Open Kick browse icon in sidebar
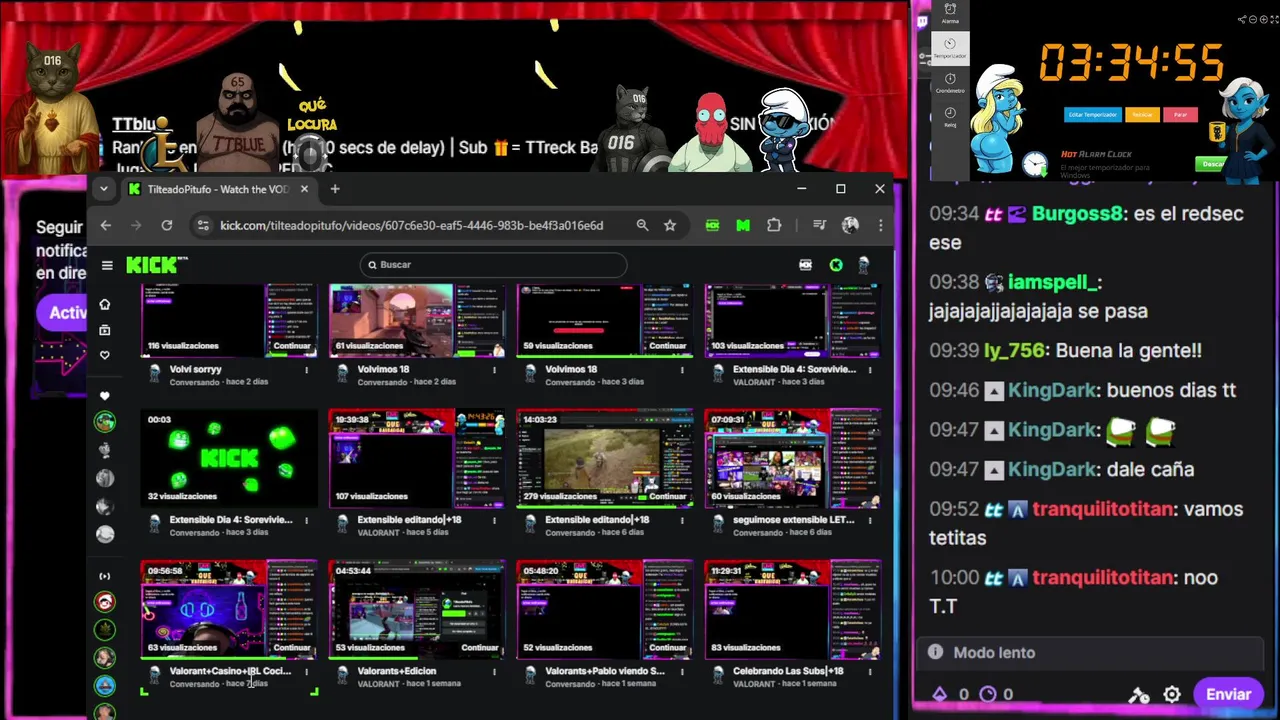 pyautogui.click(x=105, y=330)
